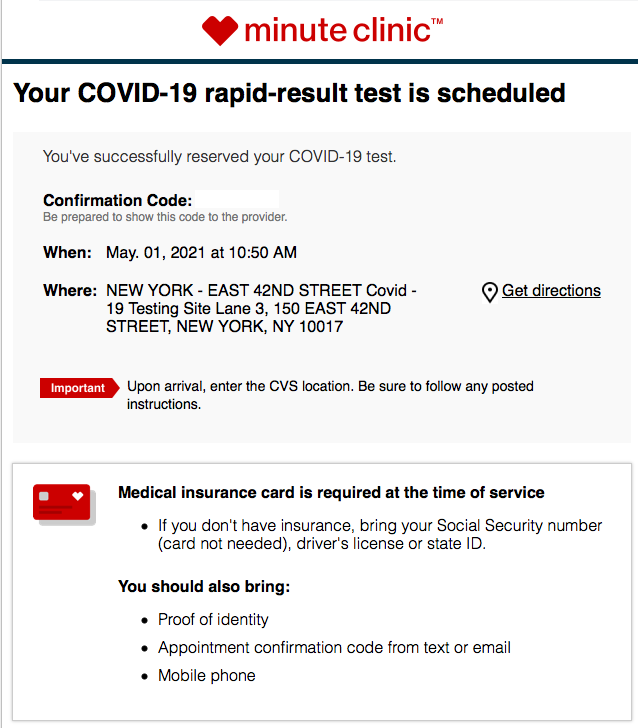Image resolution: width=638 pixels, height=728 pixels.
Task: Click the red Important tag badge
Action: [x=79, y=388]
